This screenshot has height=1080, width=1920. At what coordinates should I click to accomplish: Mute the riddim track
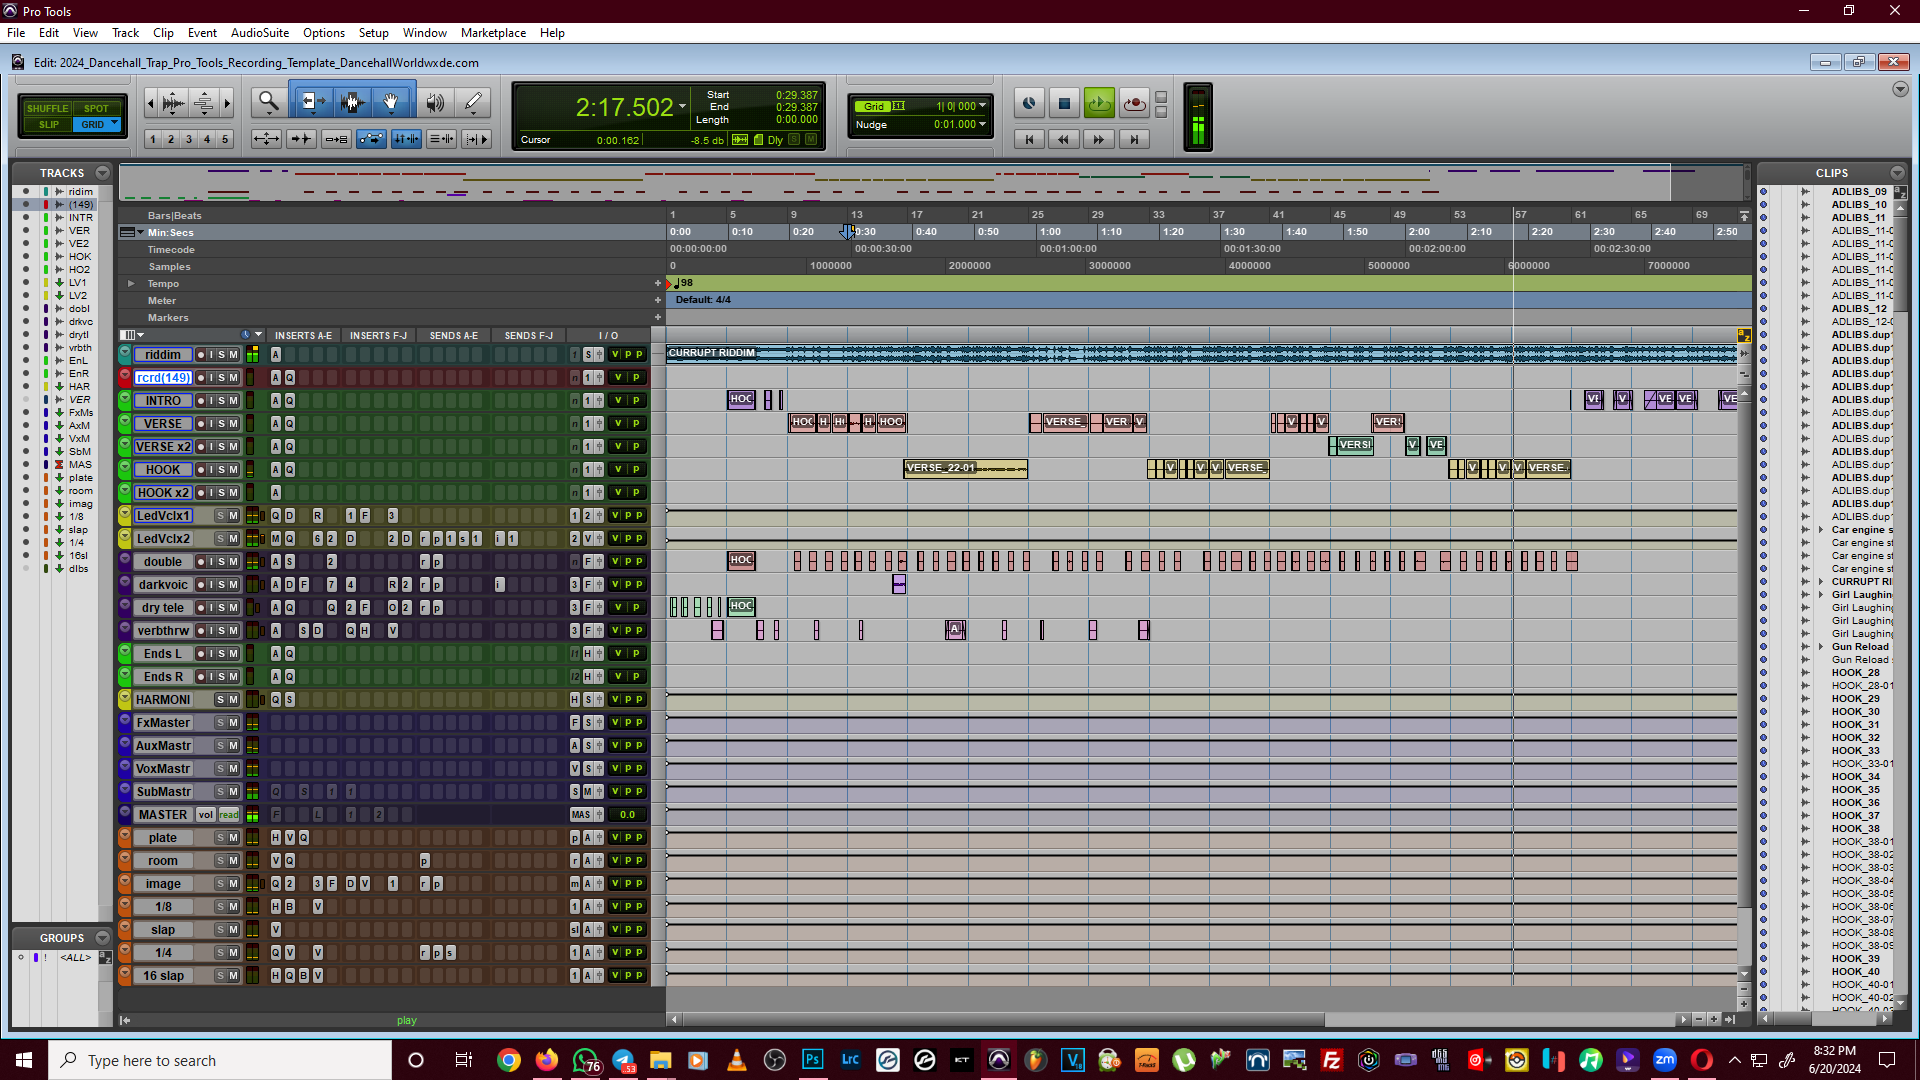pyautogui.click(x=233, y=355)
